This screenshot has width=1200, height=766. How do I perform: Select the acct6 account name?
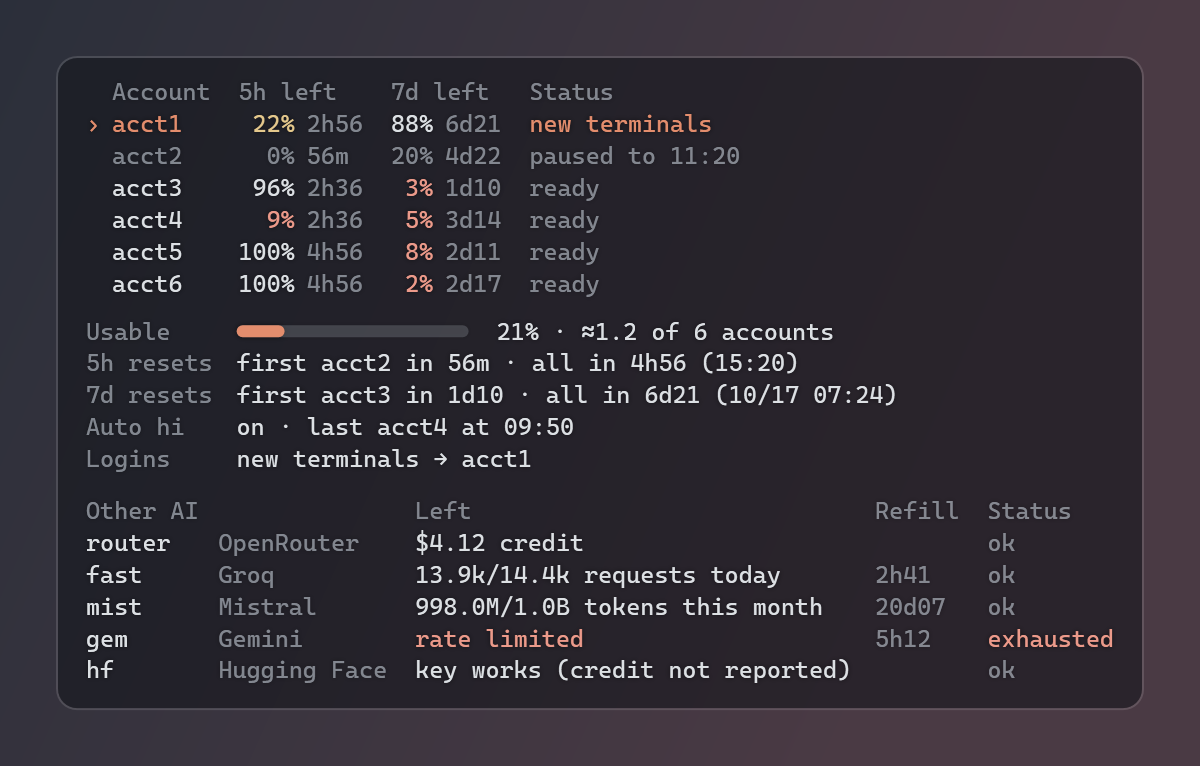click(x=147, y=285)
